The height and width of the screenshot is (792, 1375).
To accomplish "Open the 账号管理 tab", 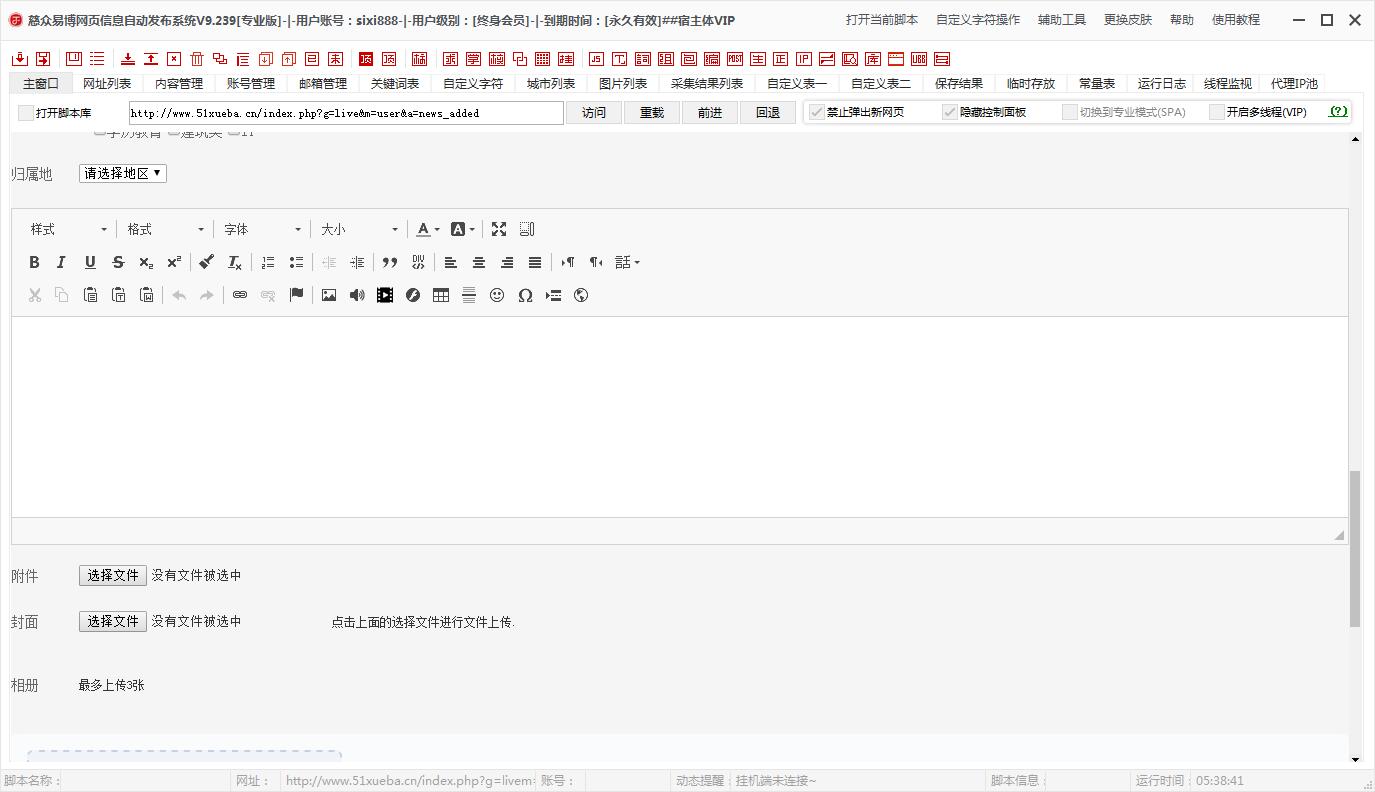I will [251, 84].
